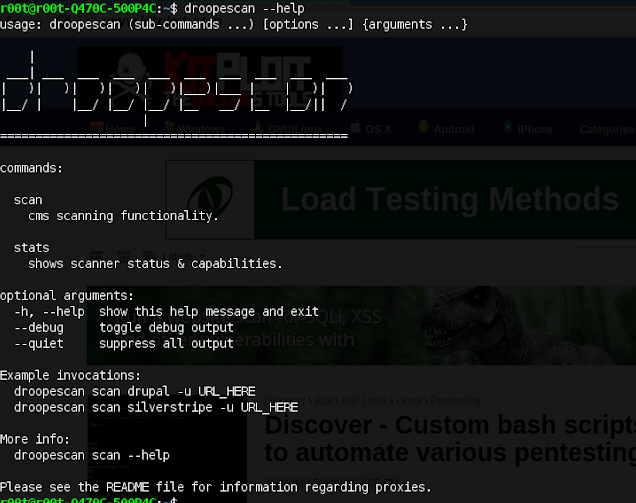636x503 pixels.
Task: Expand the Labels dropdown in the webpage
Action: [183, 256]
